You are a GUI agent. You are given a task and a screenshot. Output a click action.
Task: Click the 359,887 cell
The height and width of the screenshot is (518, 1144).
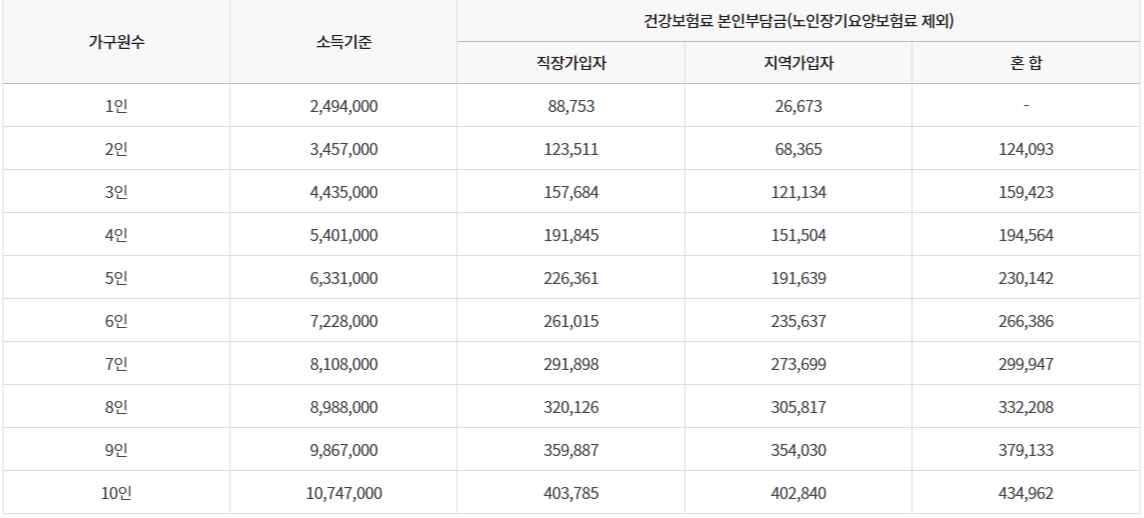coord(571,450)
